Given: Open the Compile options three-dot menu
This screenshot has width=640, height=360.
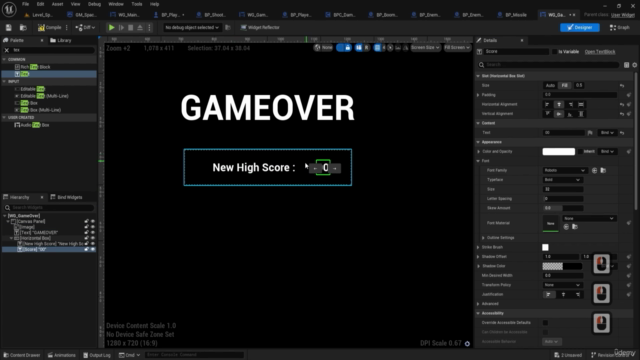Looking at the screenshot, I should [x=67, y=27].
